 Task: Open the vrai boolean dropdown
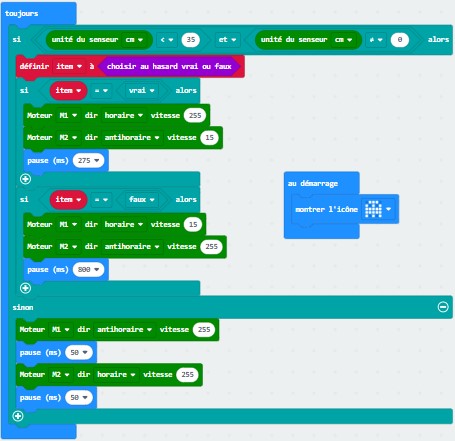[x=142, y=90]
